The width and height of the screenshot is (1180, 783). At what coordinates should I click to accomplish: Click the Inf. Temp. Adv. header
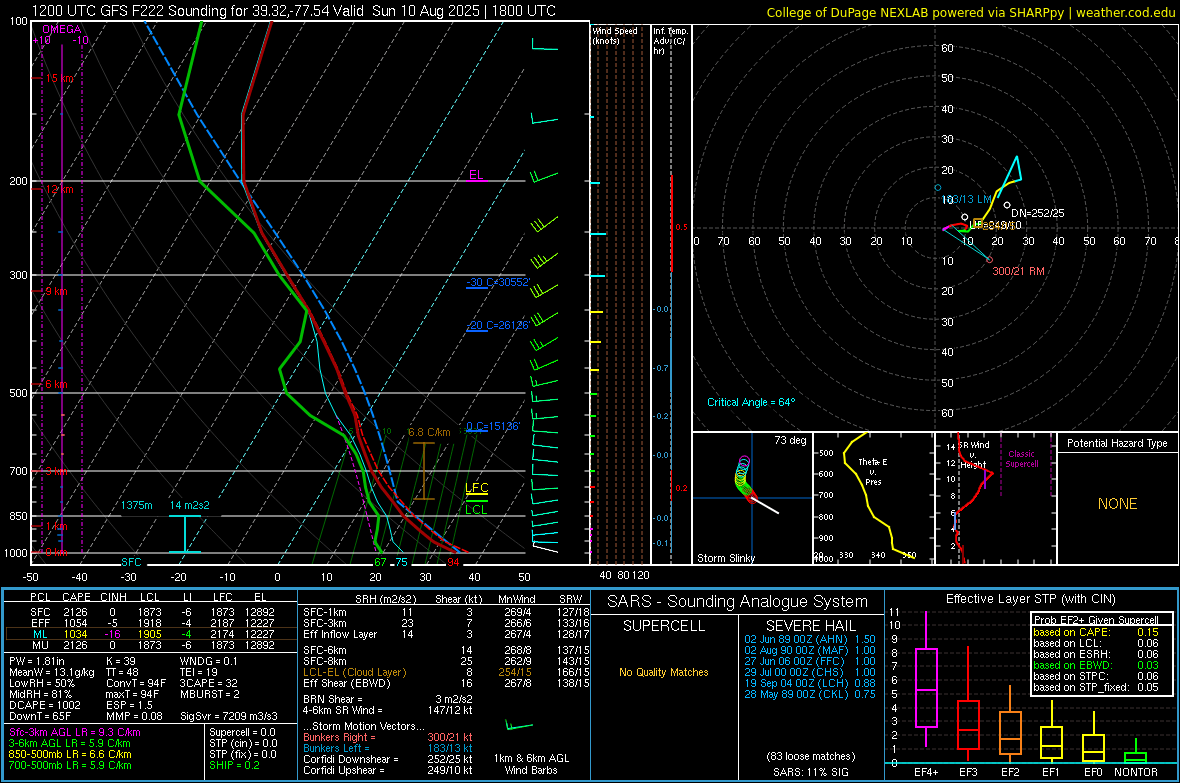tap(670, 41)
